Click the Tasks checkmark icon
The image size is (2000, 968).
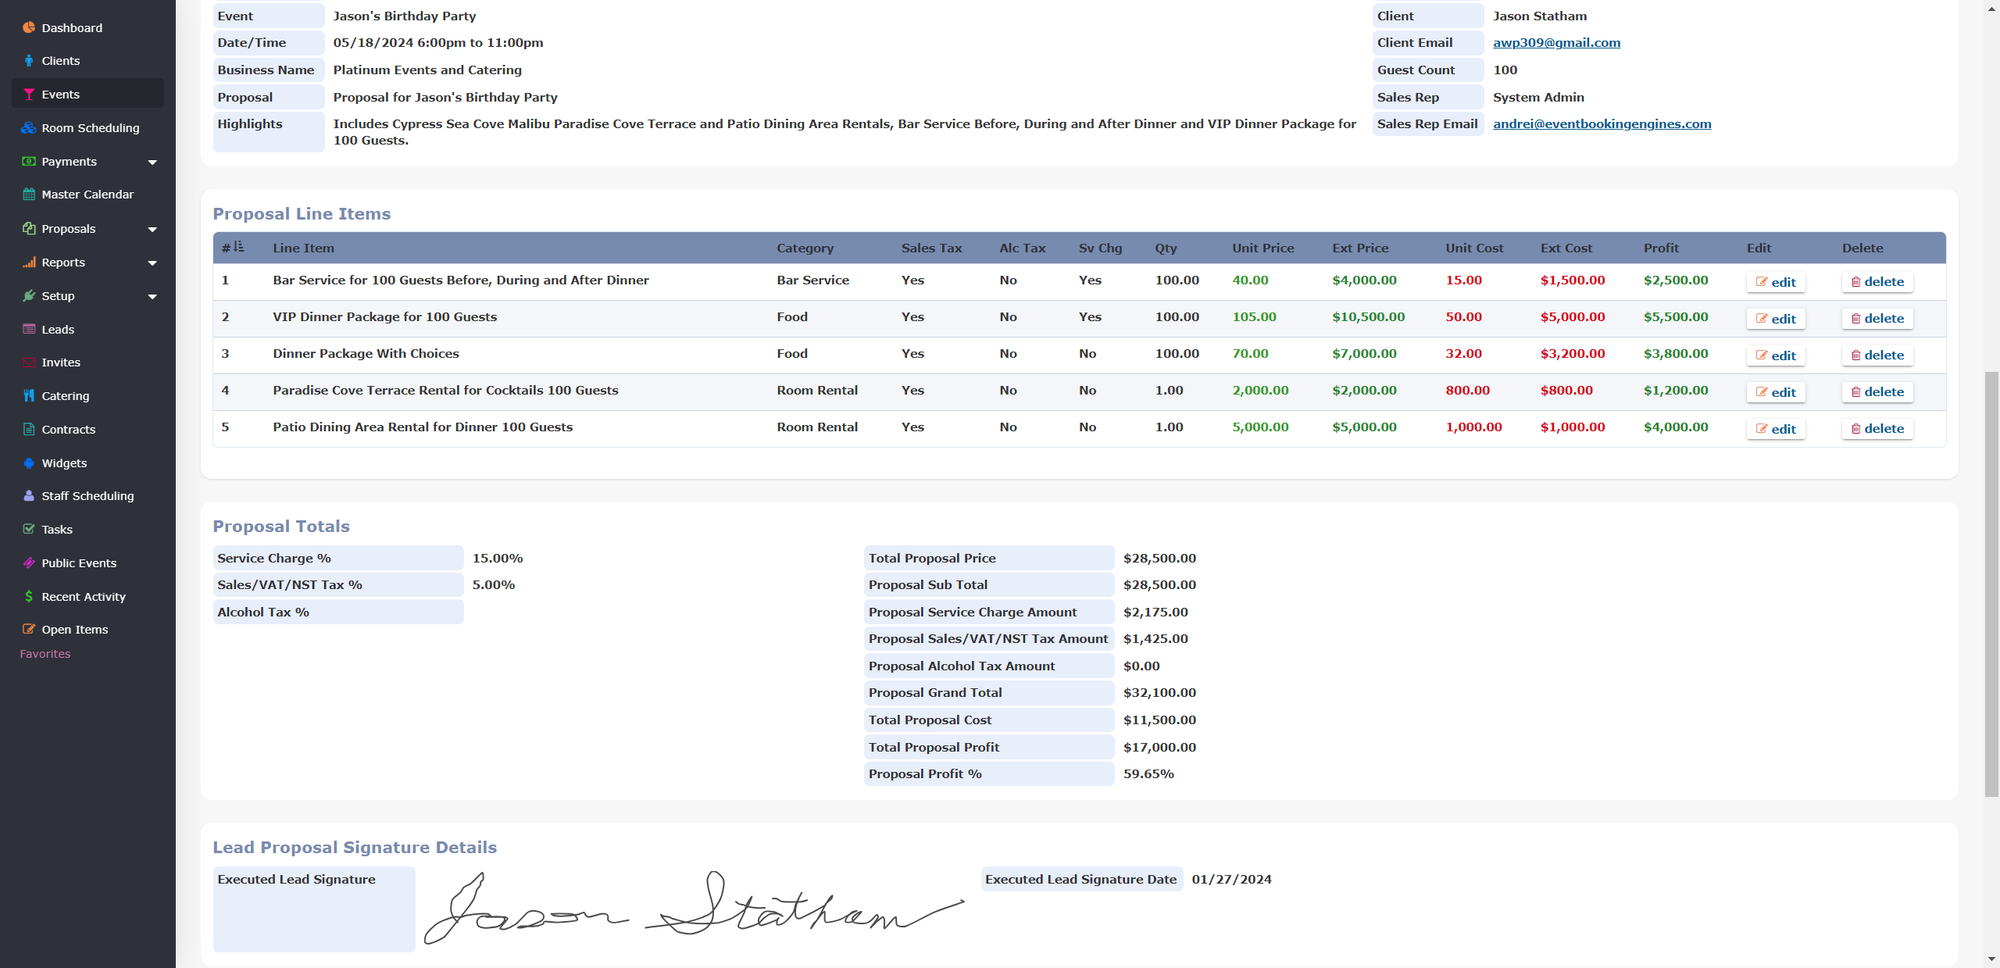click(x=29, y=530)
